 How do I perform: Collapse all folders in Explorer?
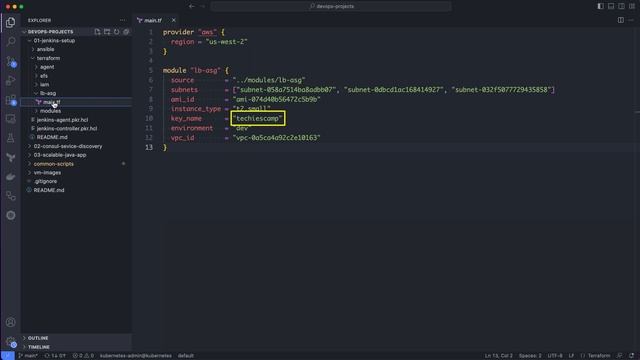pyautogui.click(x=126, y=32)
